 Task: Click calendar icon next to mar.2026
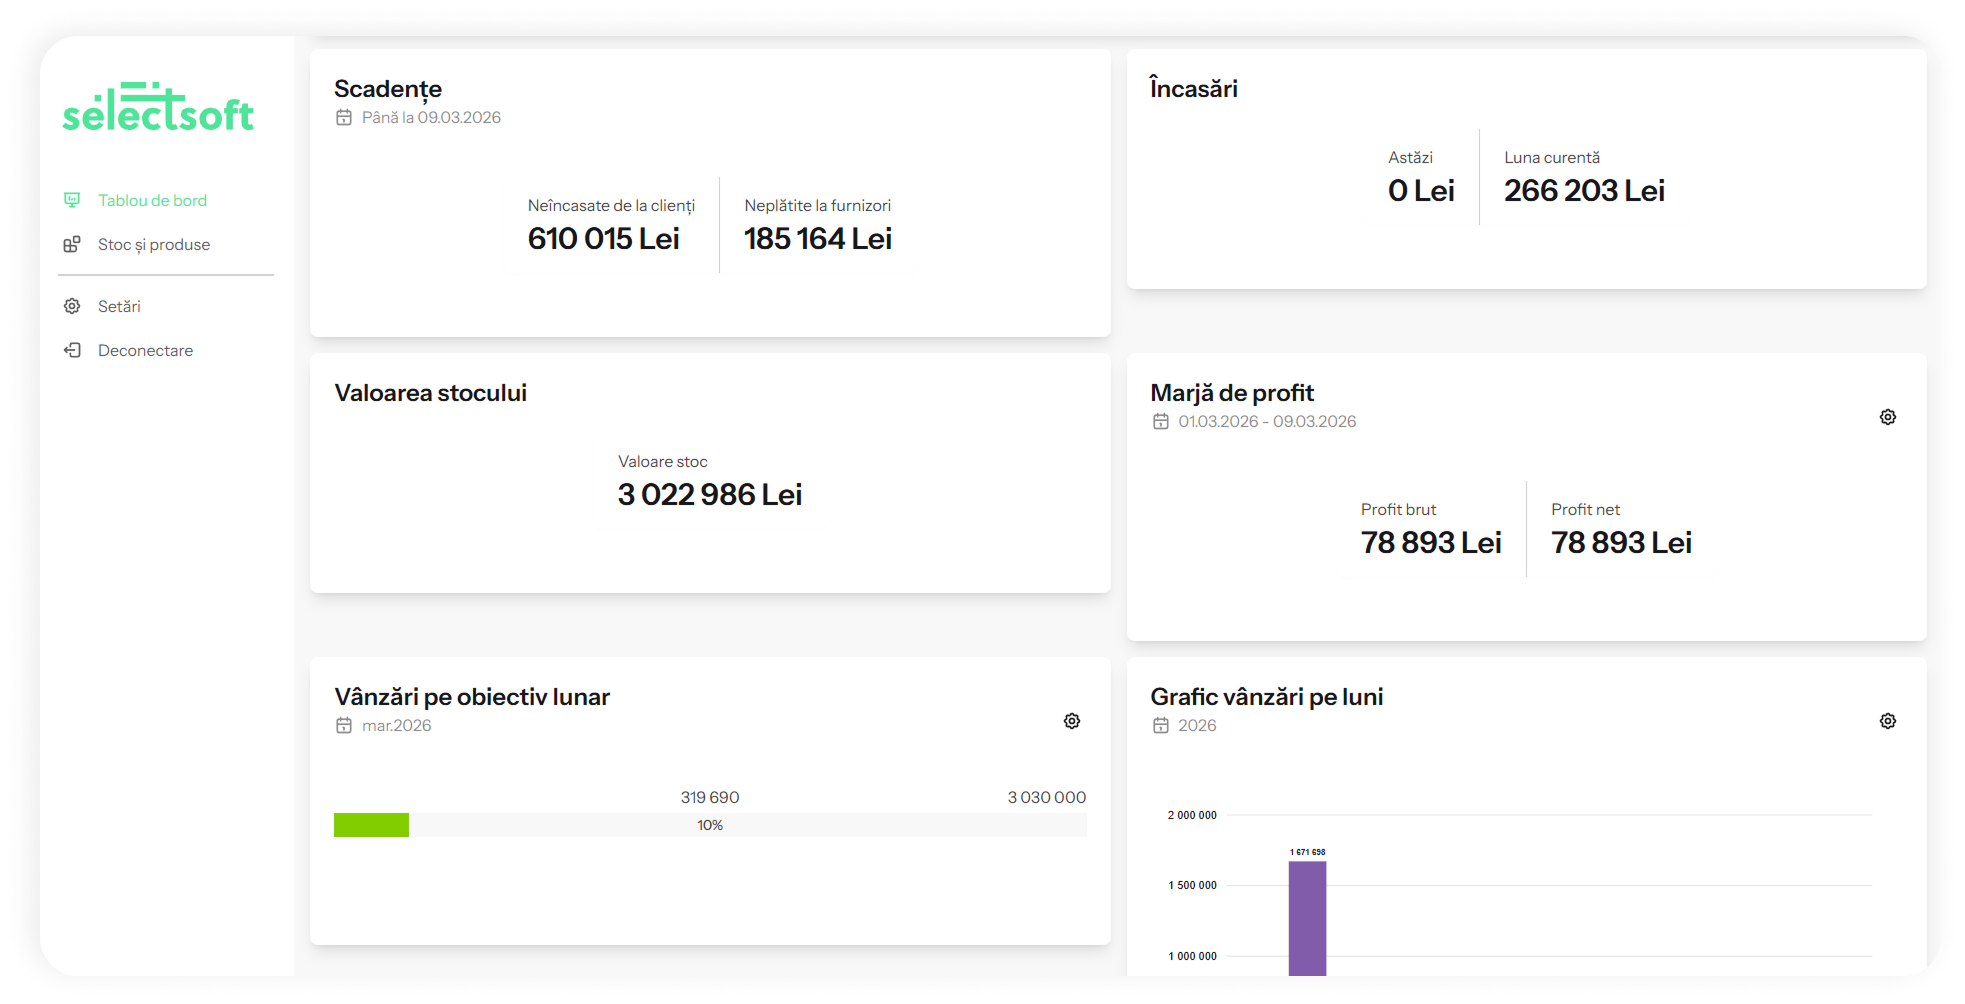point(344,726)
